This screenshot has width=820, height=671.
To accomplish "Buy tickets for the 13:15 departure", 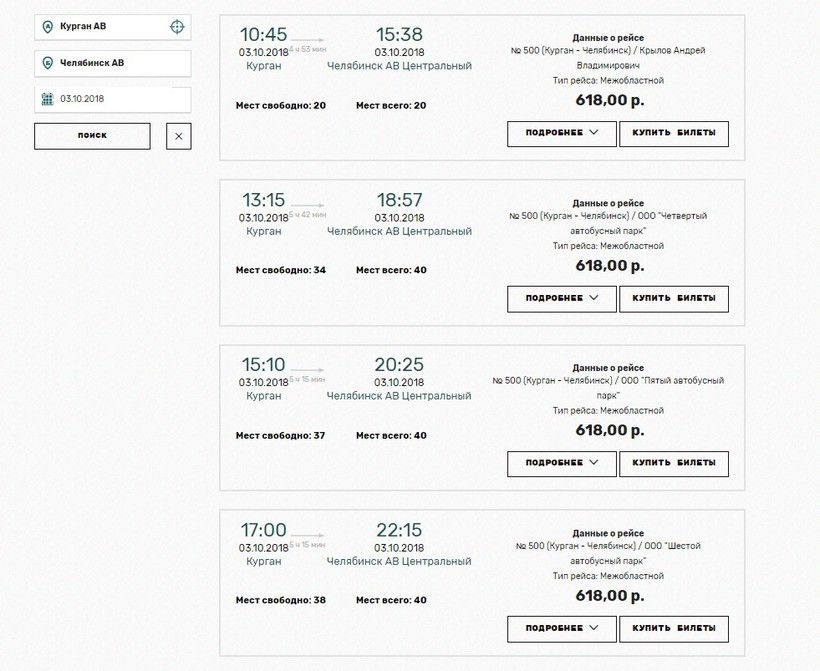I will tap(674, 298).
